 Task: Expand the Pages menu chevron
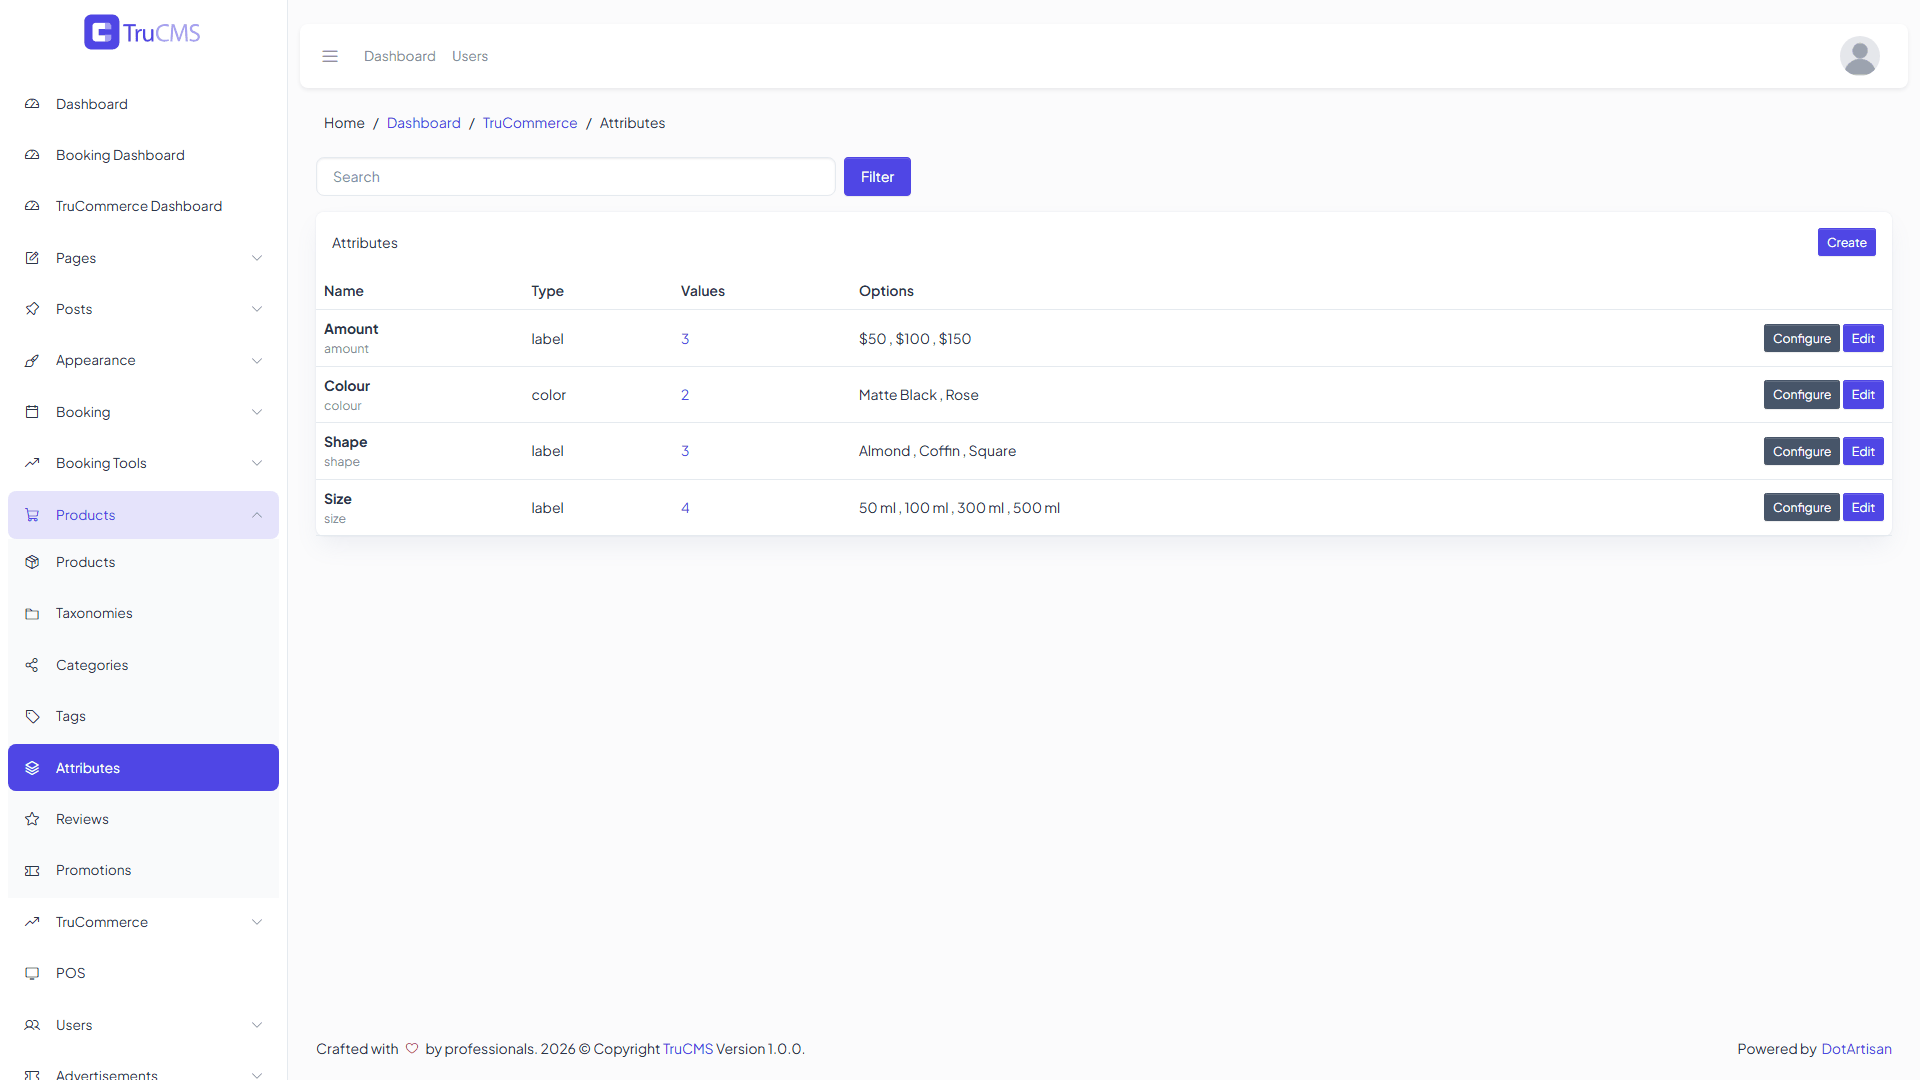point(257,258)
